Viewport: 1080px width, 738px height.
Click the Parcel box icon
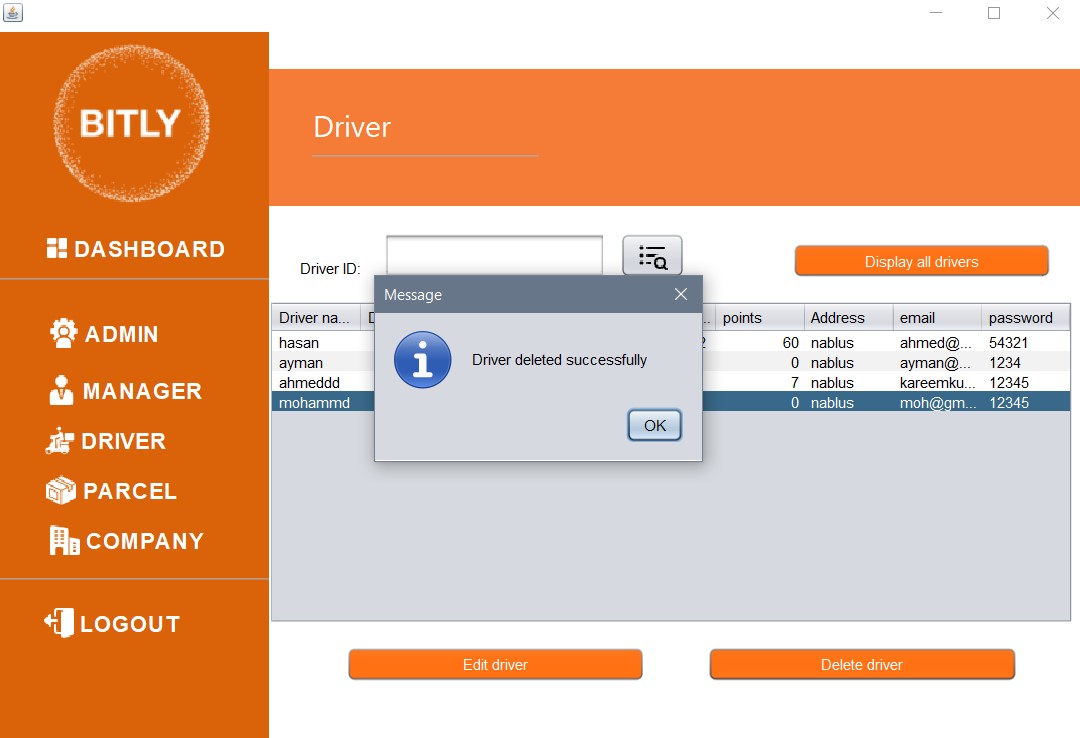[x=61, y=491]
